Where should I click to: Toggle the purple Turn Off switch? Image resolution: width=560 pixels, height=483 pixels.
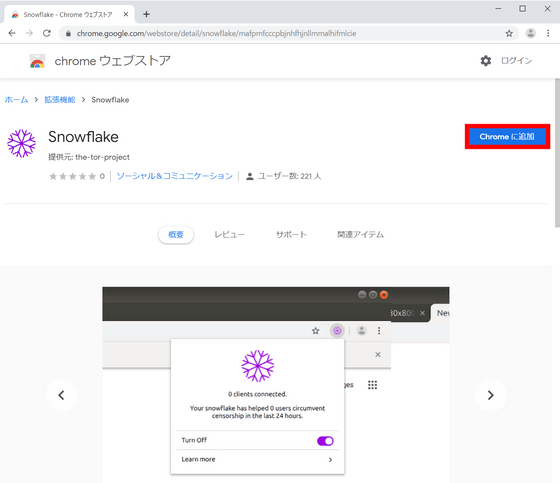click(x=325, y=441)
